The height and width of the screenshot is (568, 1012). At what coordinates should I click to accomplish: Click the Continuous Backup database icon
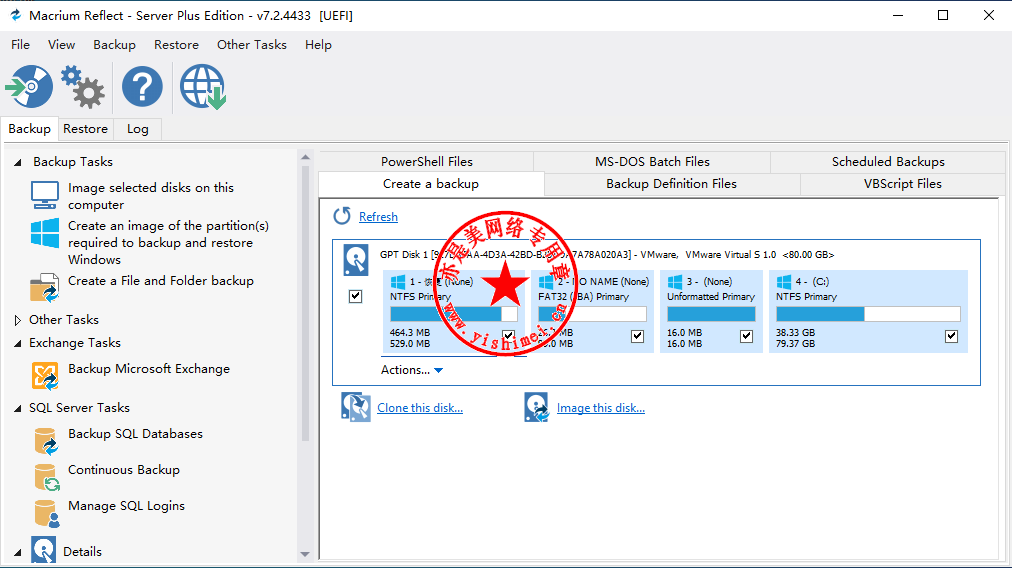coord(46,477)
